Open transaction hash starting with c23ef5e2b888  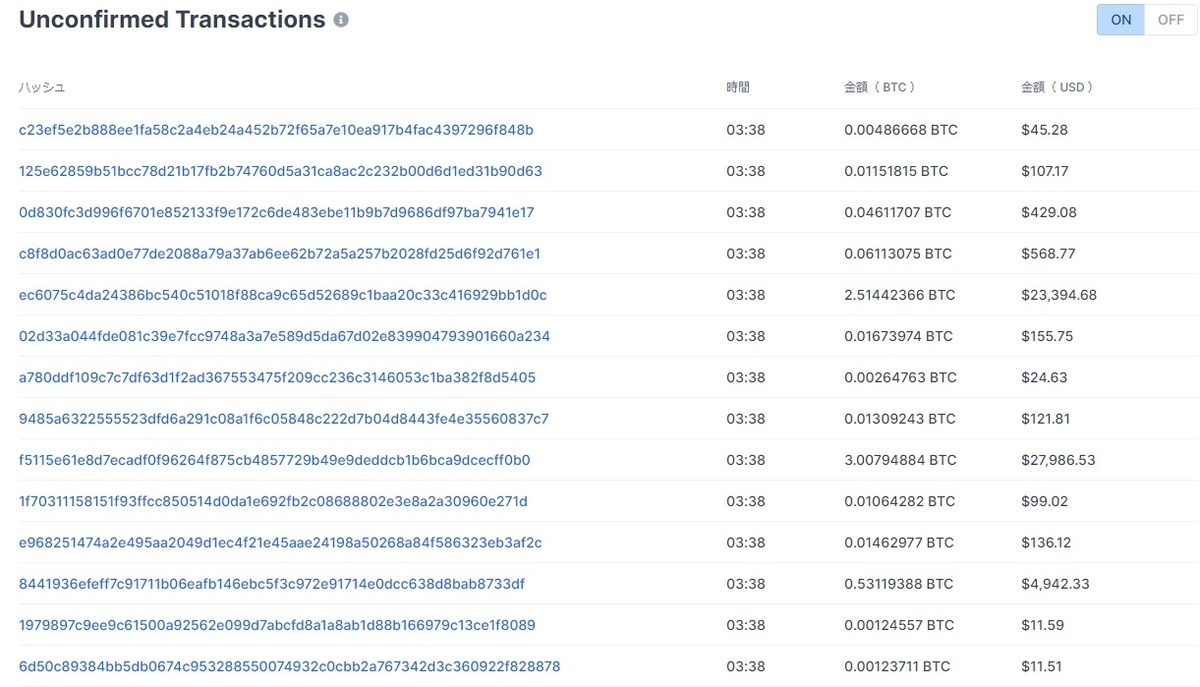click(x=276, y=130)
